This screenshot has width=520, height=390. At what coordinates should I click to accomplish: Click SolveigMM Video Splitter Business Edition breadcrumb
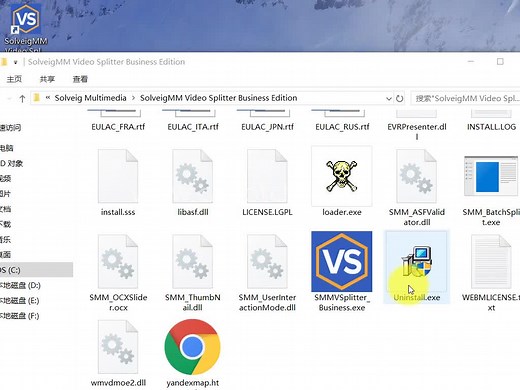coord(218,98)
